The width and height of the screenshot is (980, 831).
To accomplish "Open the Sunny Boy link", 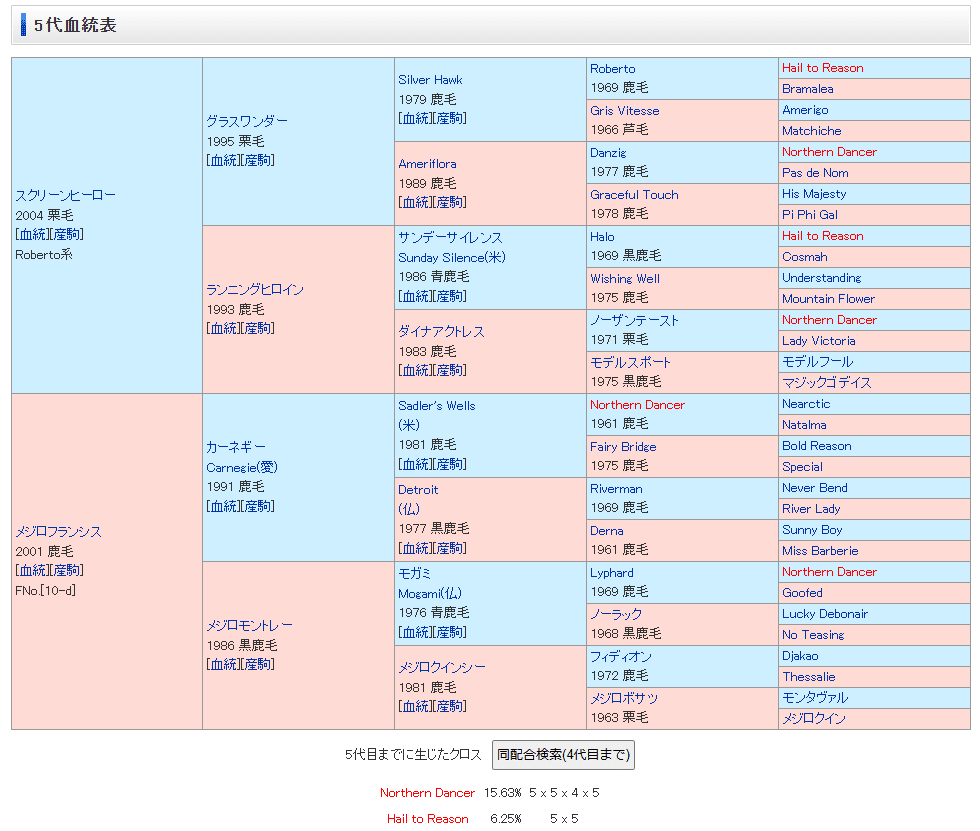I will [x=812, y=530].
